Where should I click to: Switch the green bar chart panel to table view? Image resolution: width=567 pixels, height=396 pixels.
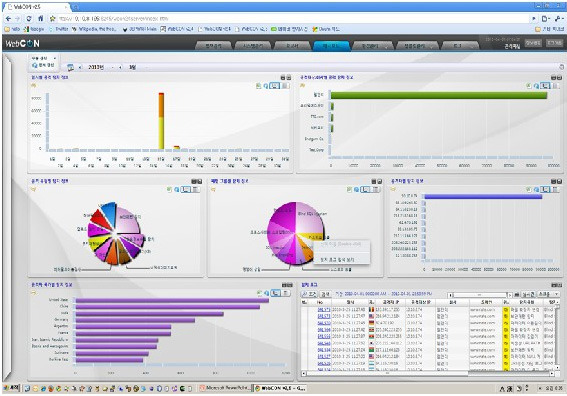point(555,86)
